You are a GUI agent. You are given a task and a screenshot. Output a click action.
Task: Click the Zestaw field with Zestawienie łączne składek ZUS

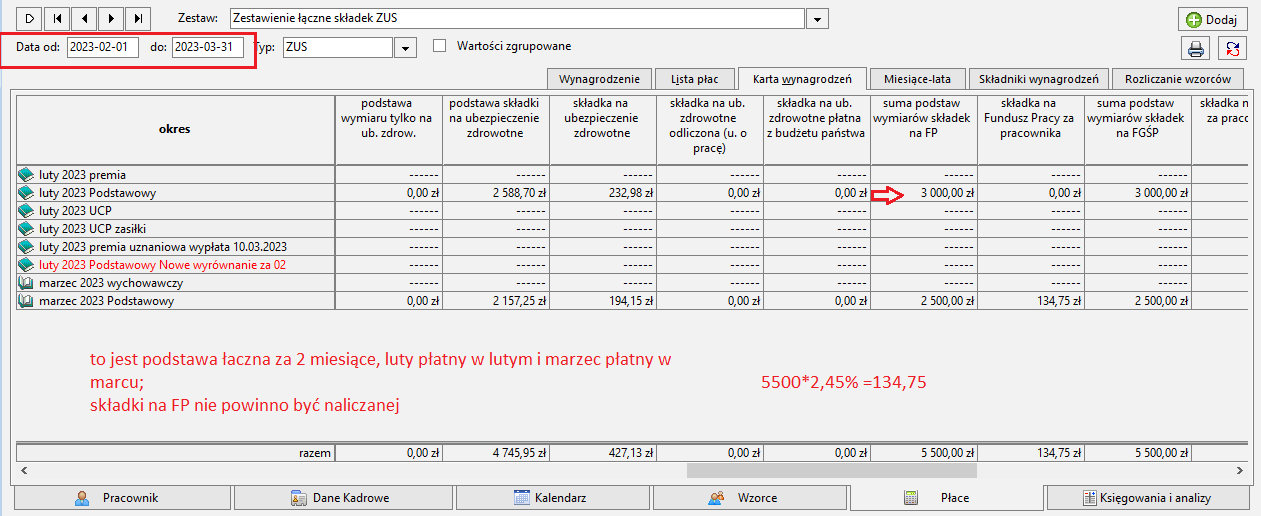[x=516, y=19]
